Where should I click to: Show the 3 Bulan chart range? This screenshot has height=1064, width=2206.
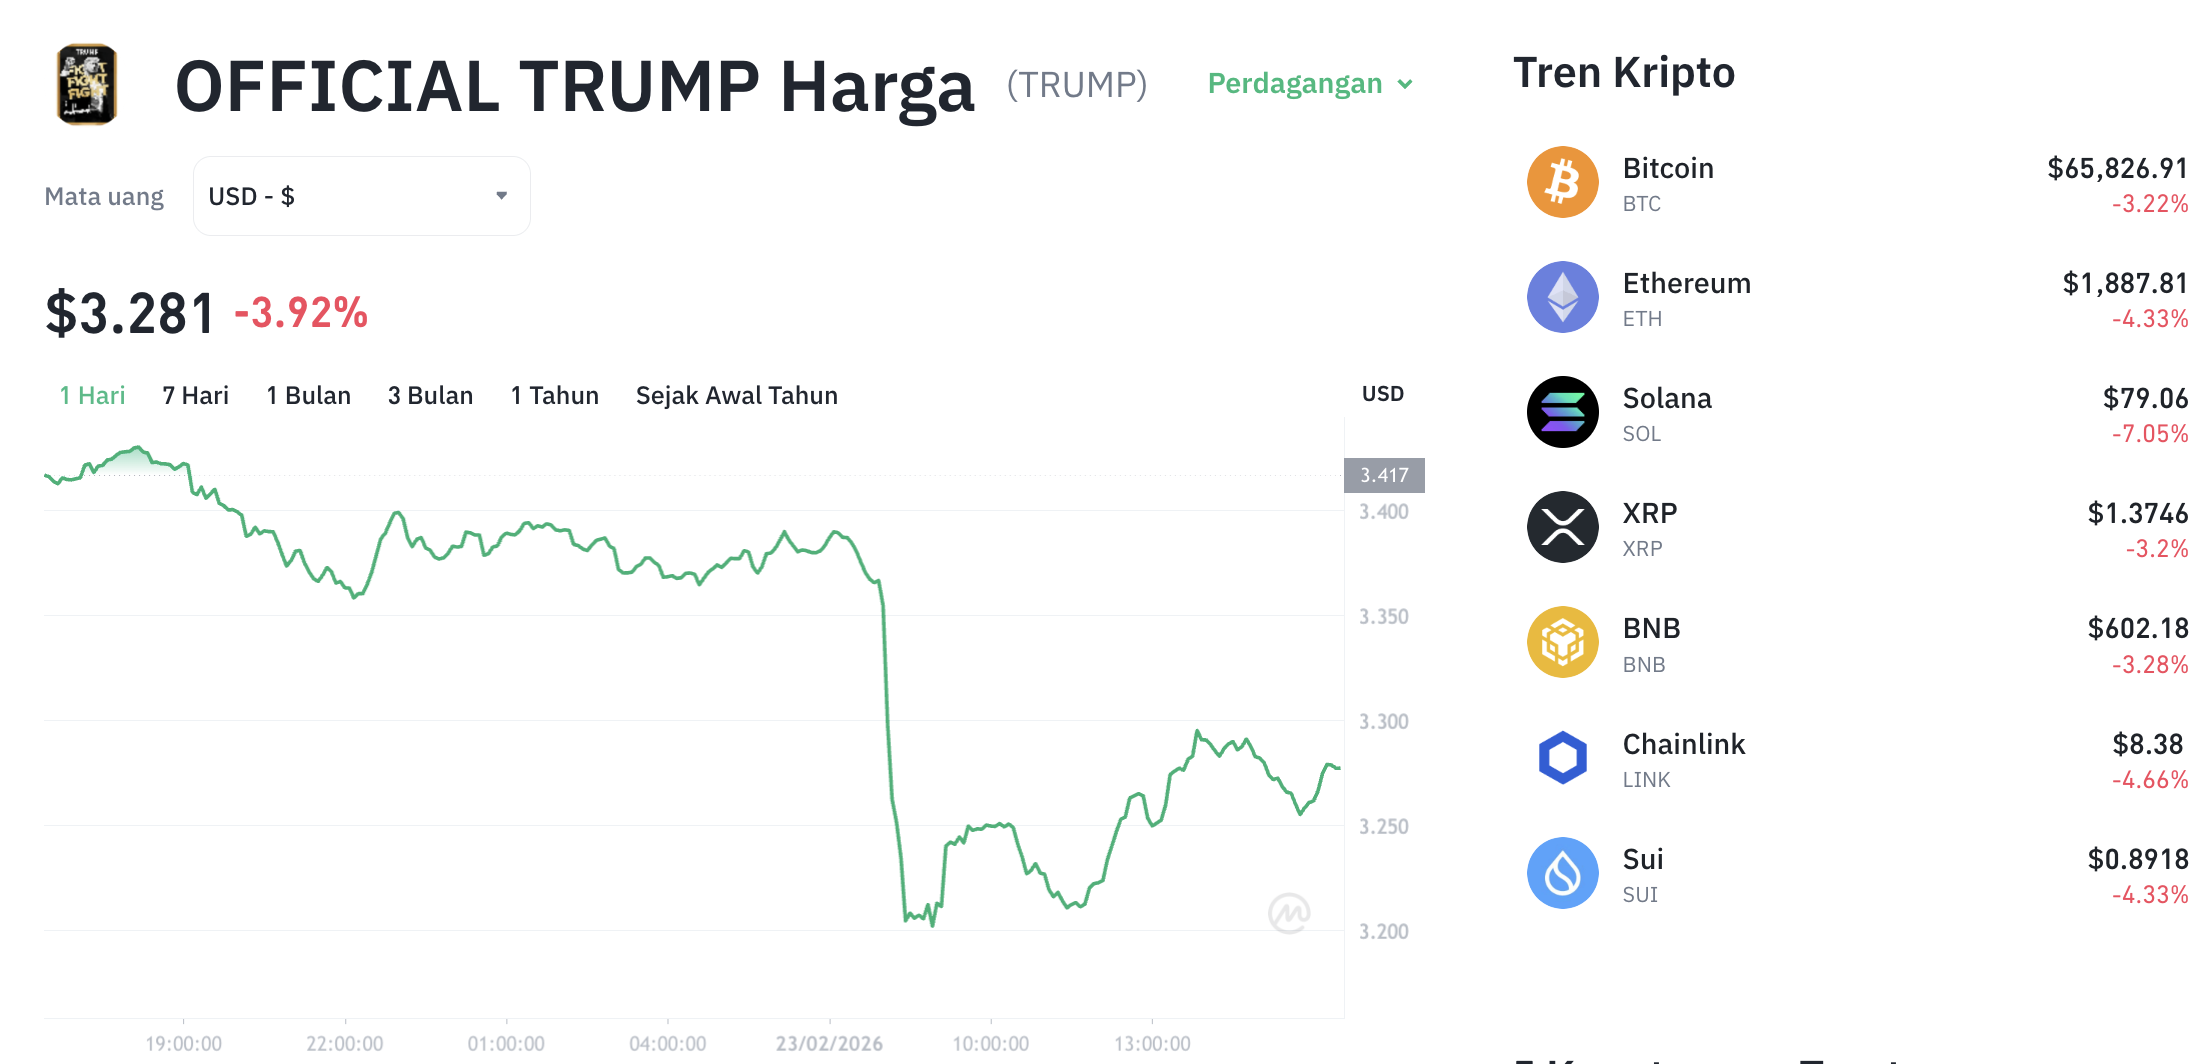(x=430, y=396)
